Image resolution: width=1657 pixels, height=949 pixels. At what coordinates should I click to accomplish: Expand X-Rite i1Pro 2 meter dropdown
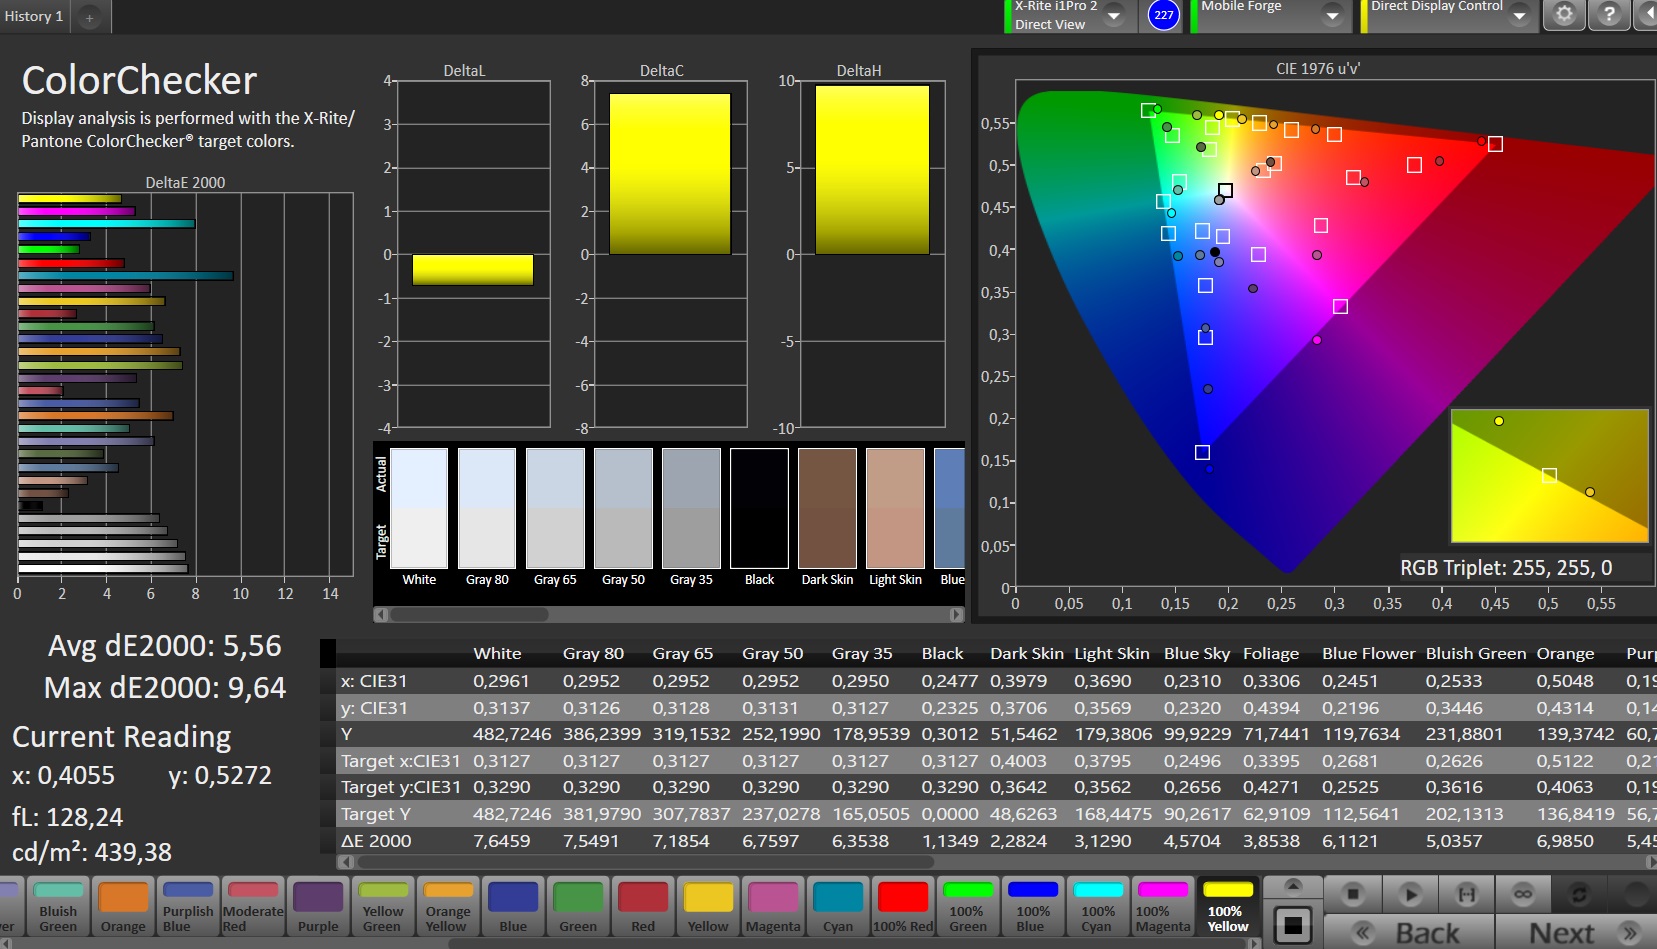click(x=1113, y=16)
